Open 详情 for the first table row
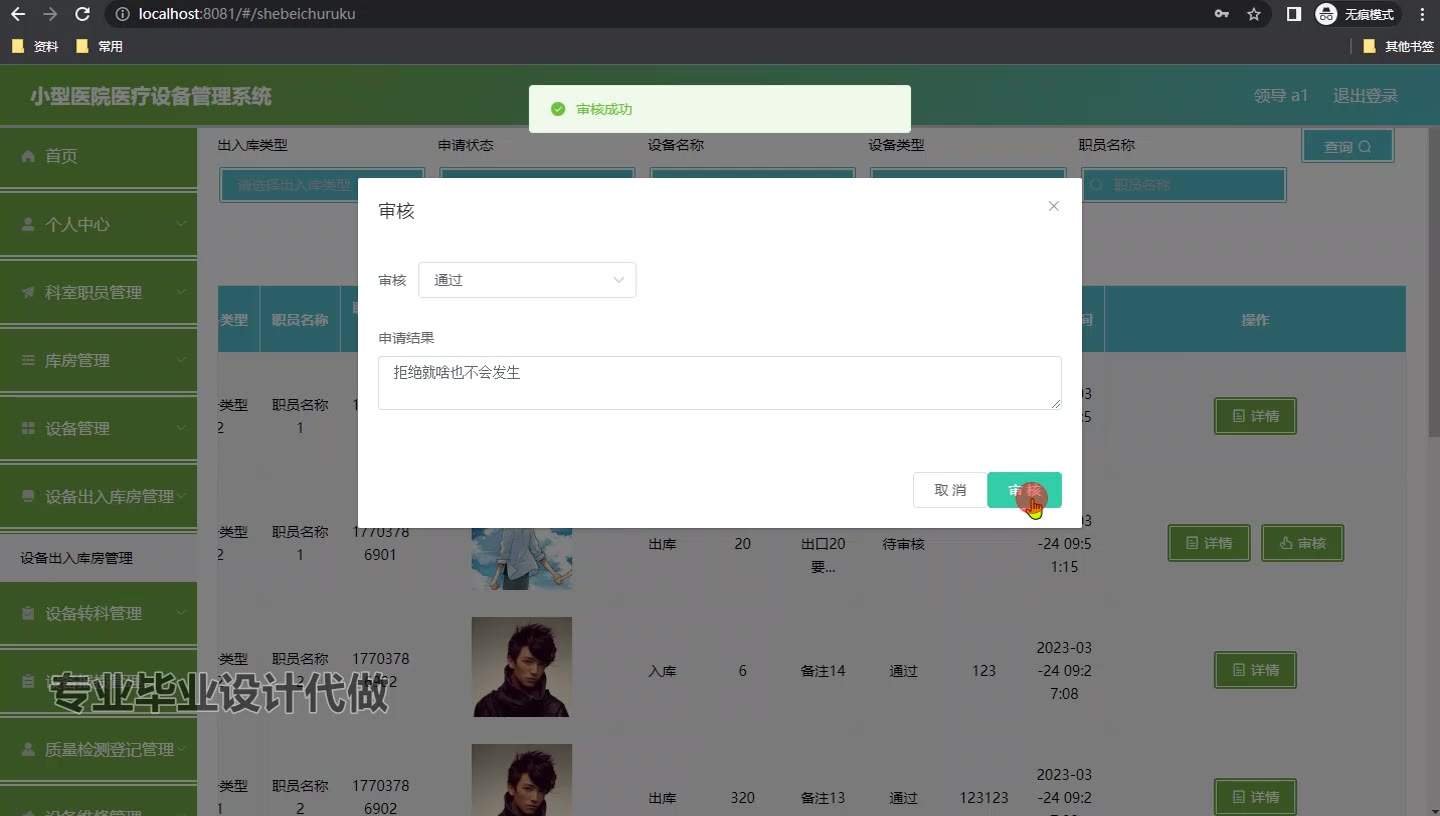 click(1255, 416)
